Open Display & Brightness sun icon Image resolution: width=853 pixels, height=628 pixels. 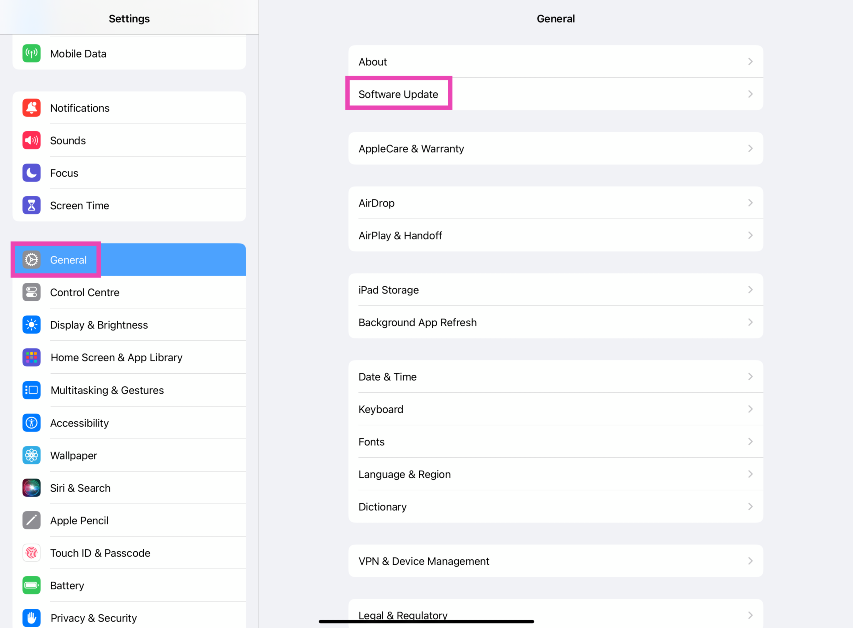click(31, 325)
